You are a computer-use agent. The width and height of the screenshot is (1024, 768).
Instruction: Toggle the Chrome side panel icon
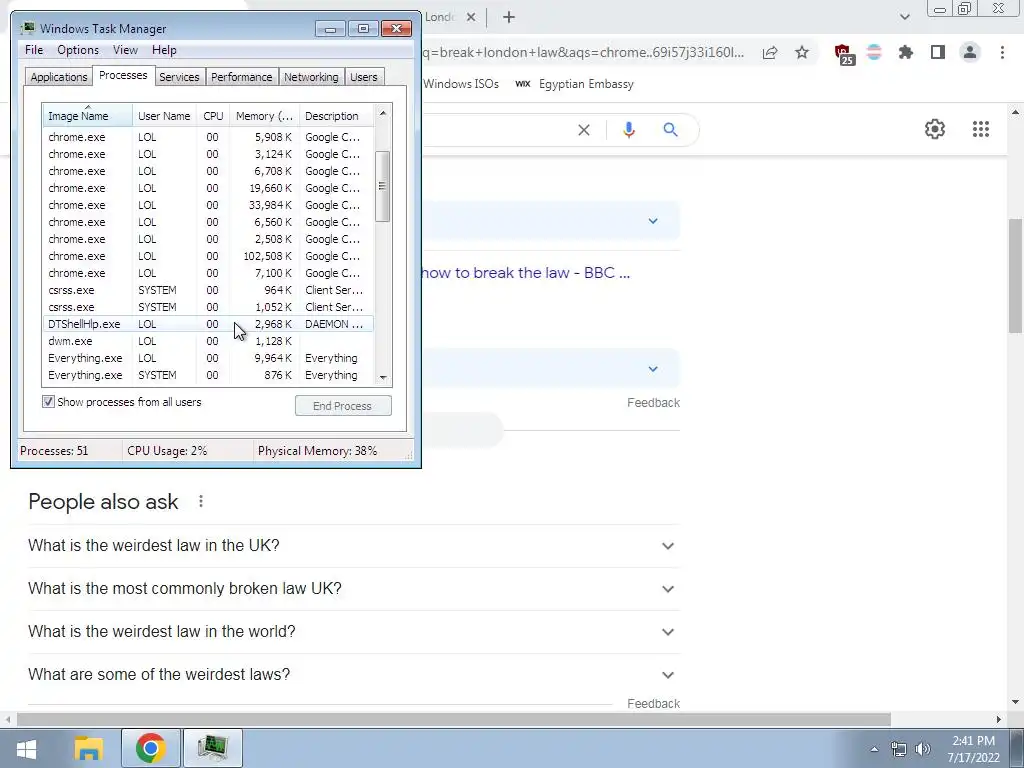(938, 52)
